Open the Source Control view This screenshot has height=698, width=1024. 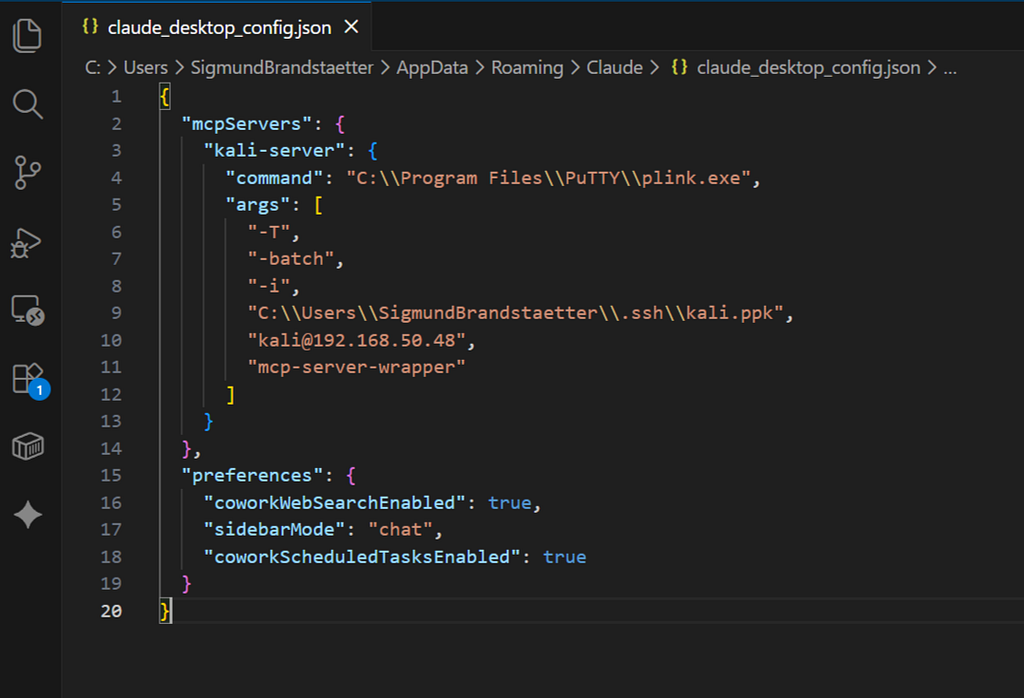27,173
